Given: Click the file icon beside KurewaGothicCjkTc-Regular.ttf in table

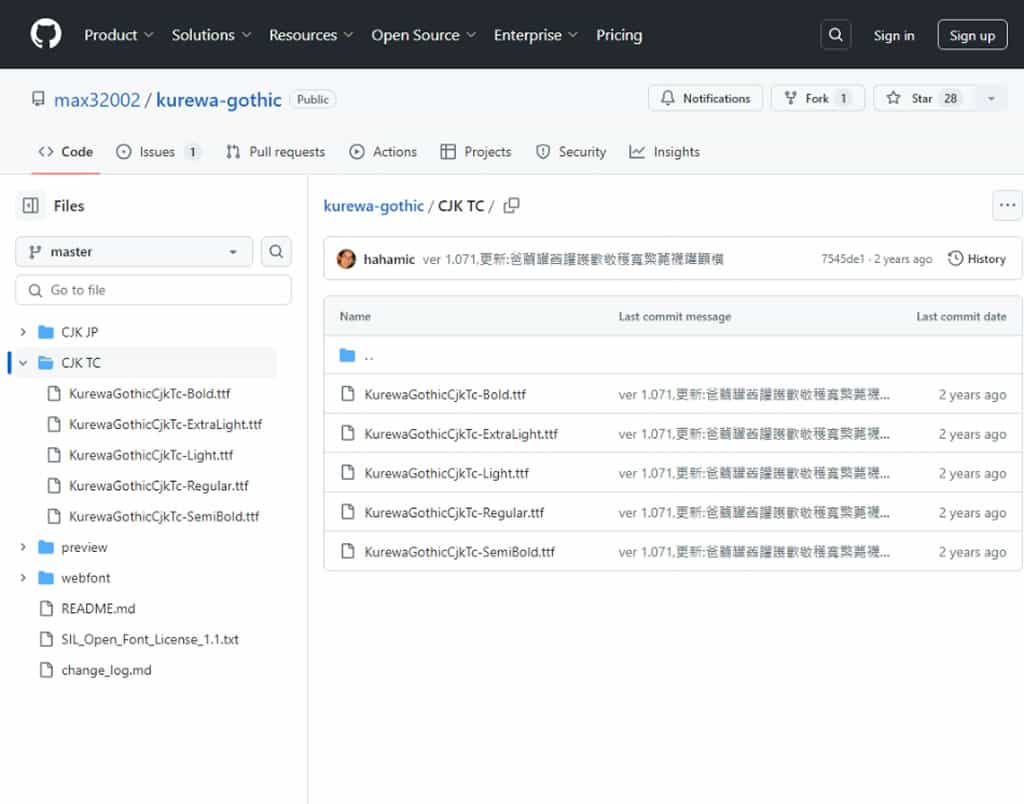Looking at the screenshot, I should tap(348, 512).
